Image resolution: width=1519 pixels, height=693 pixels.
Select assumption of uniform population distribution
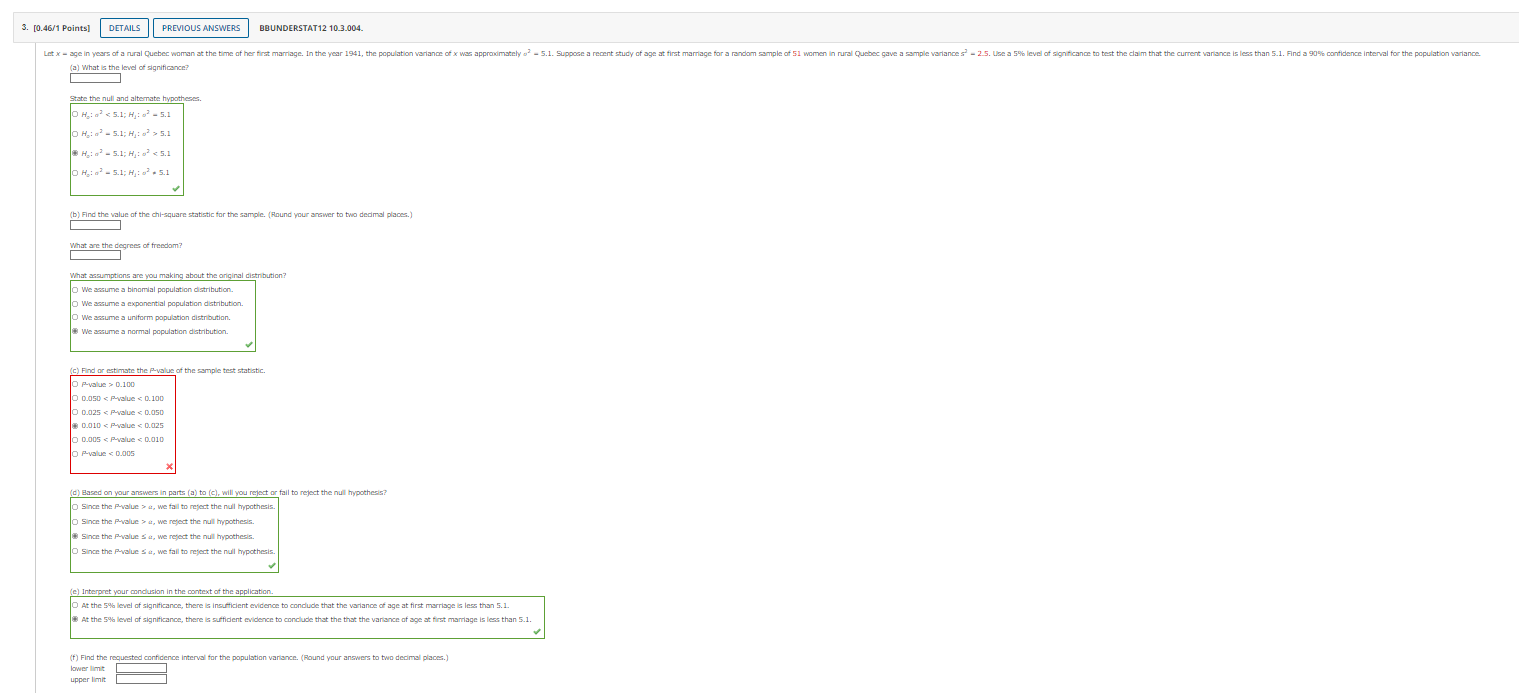74,317
